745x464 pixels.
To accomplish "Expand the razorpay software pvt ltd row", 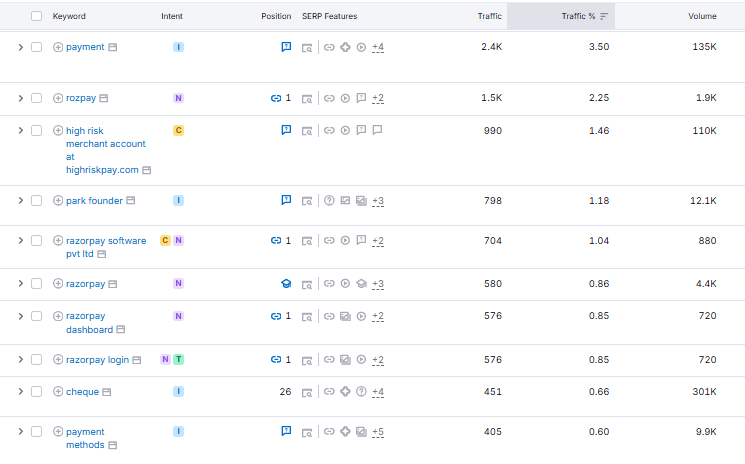I will point(19,241).
